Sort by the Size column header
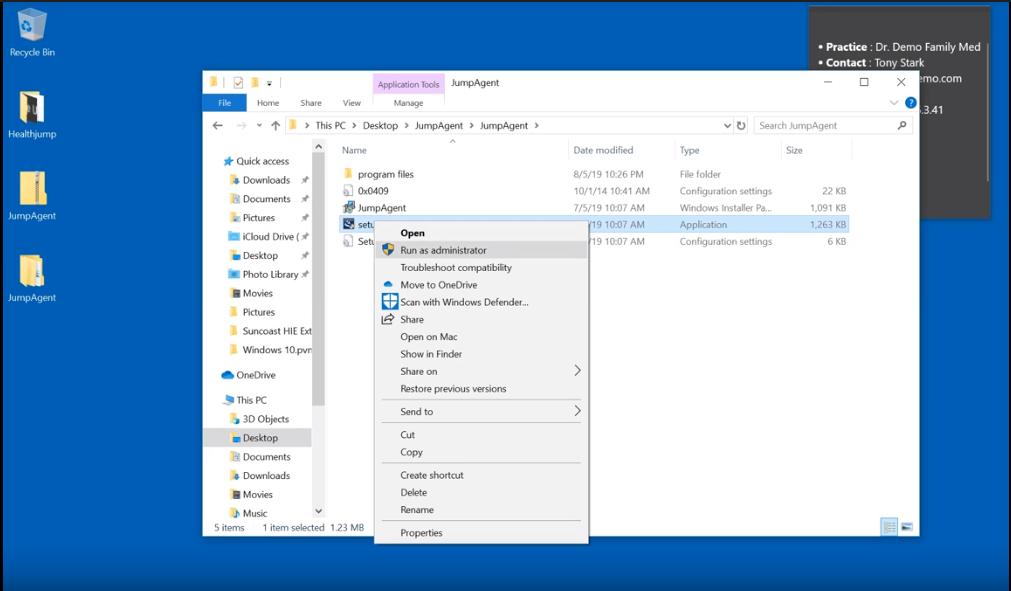 click(x=794, y=150)
